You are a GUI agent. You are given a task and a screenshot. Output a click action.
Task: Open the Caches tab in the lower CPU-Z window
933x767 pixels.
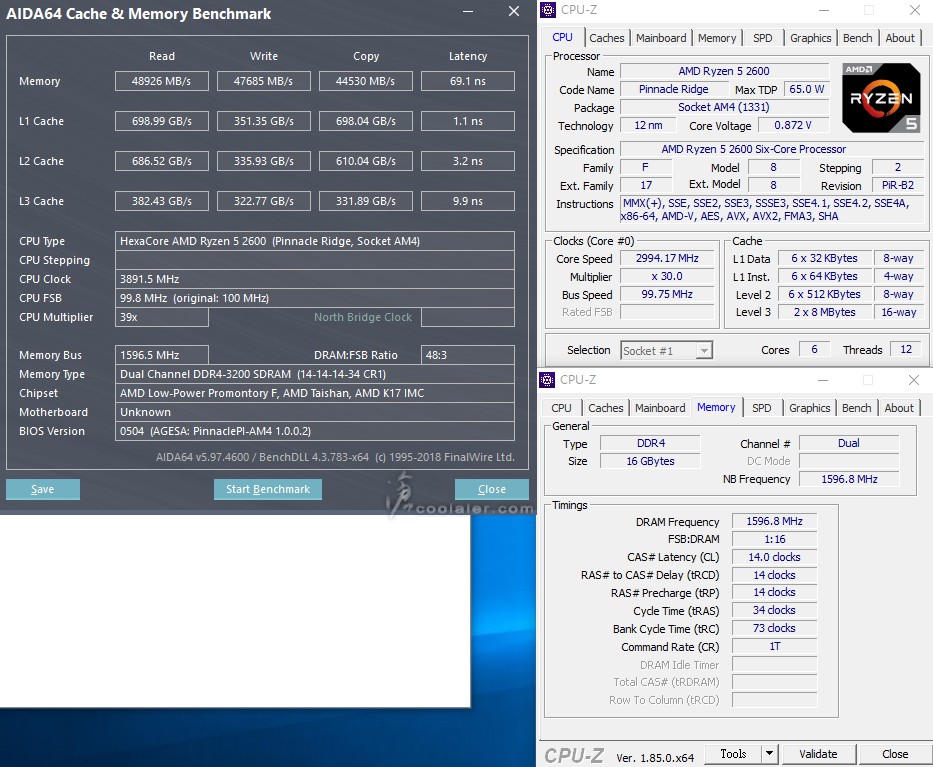(x=605, y=408)
